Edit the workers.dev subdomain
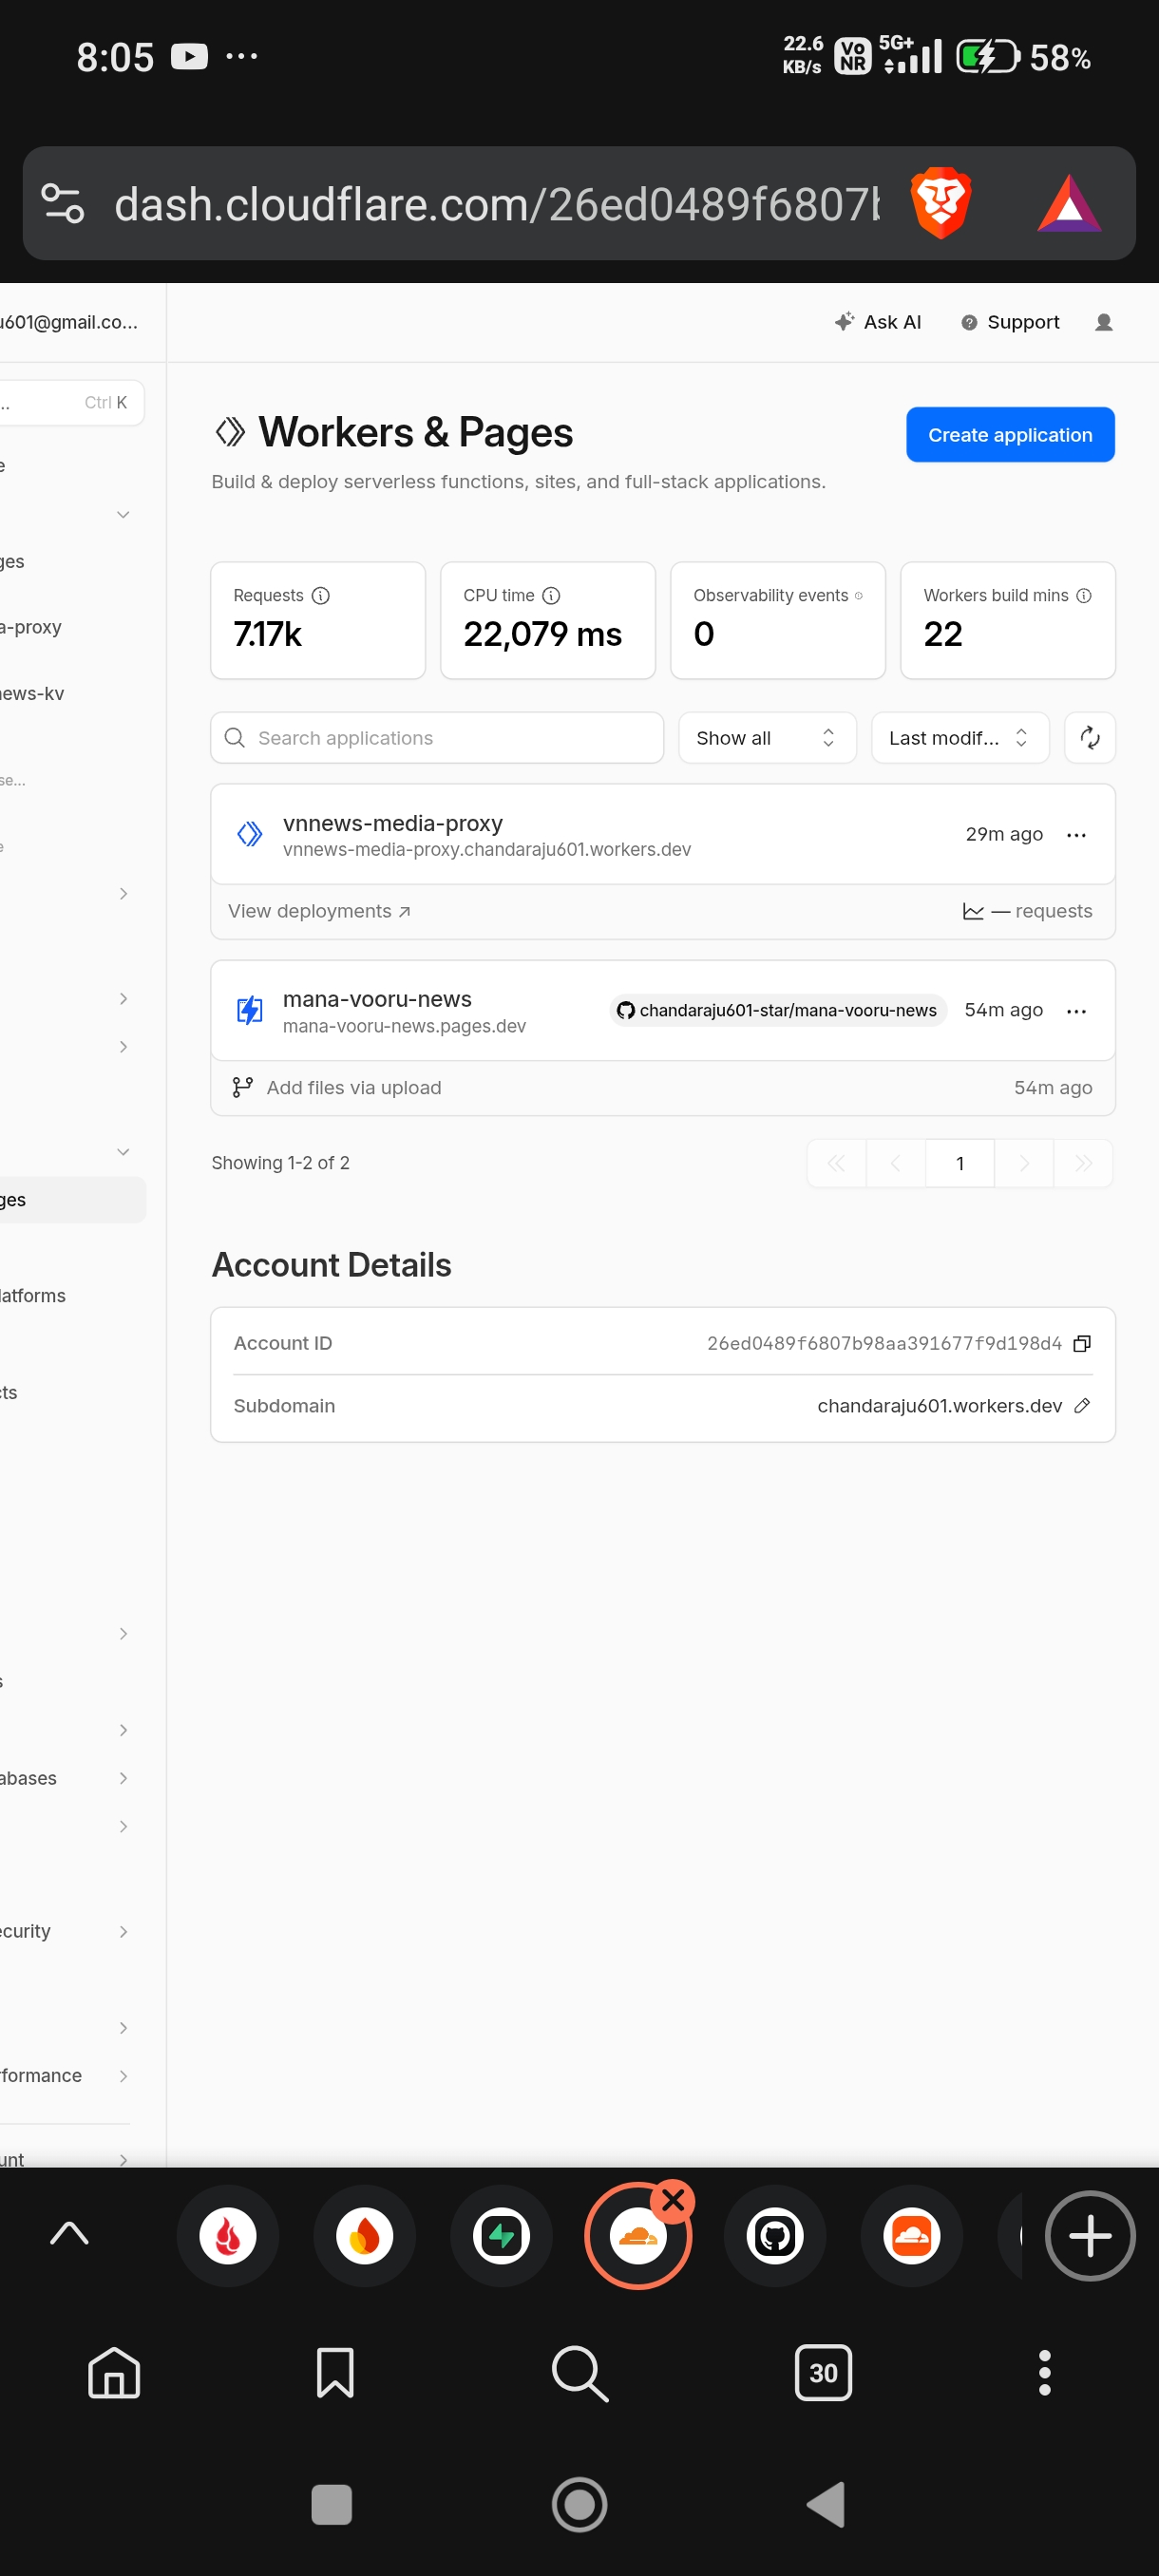 (1081, 1406)
